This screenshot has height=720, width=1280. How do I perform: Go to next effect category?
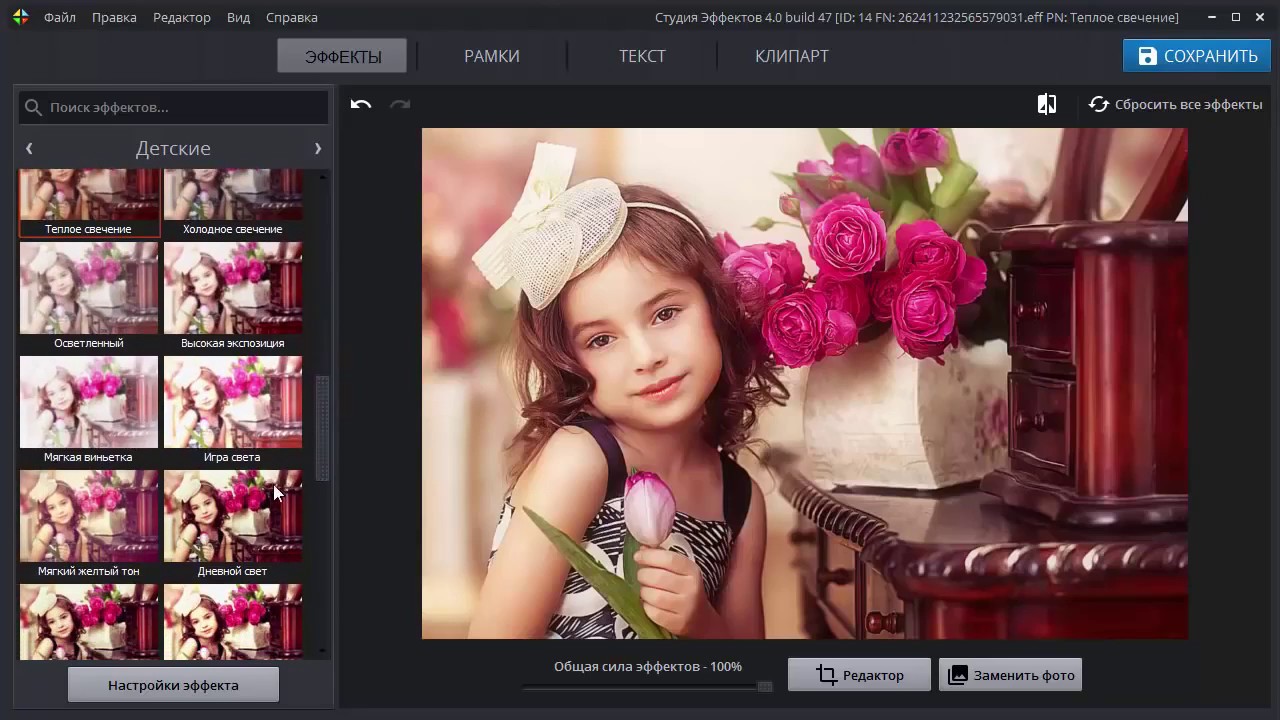coord(318,148)
